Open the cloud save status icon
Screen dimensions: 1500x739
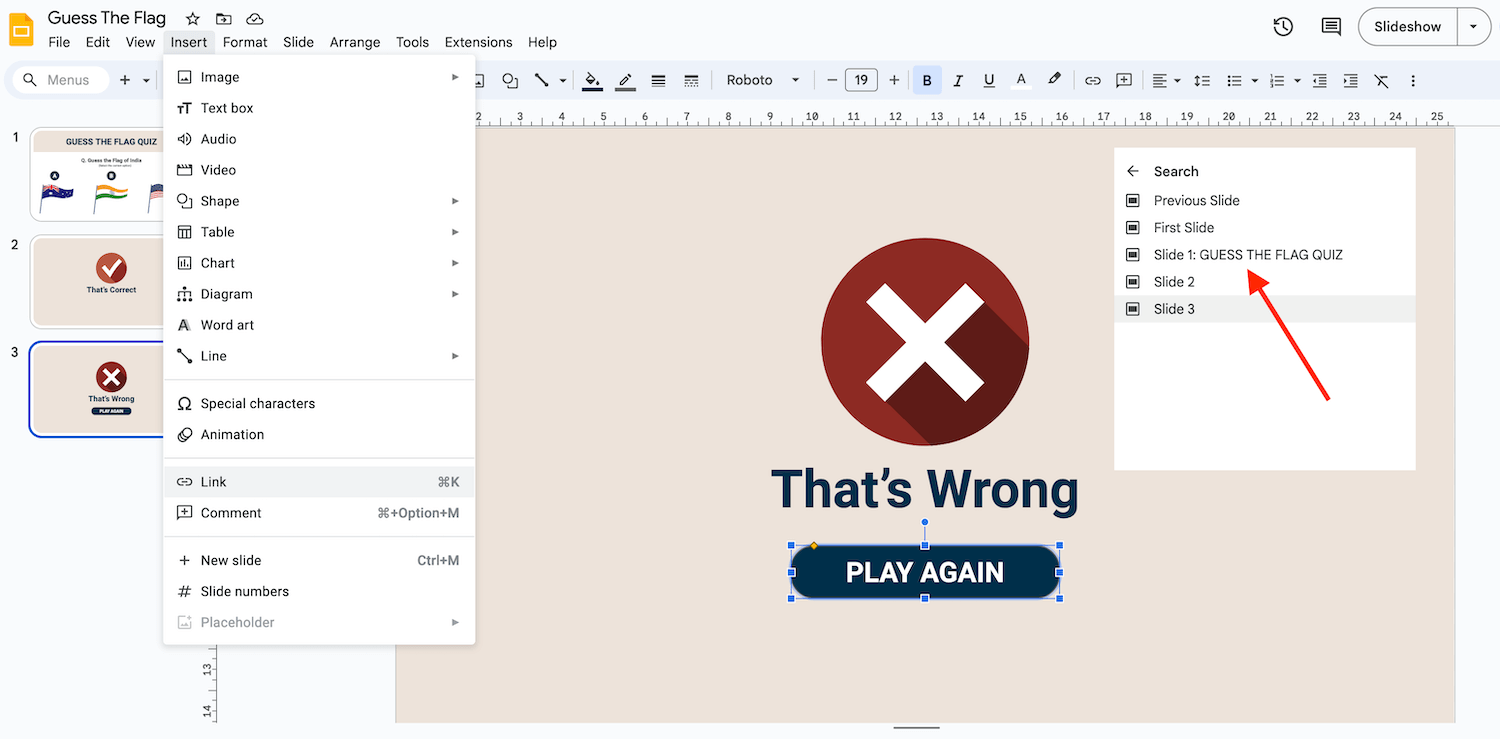coord(255,19)
